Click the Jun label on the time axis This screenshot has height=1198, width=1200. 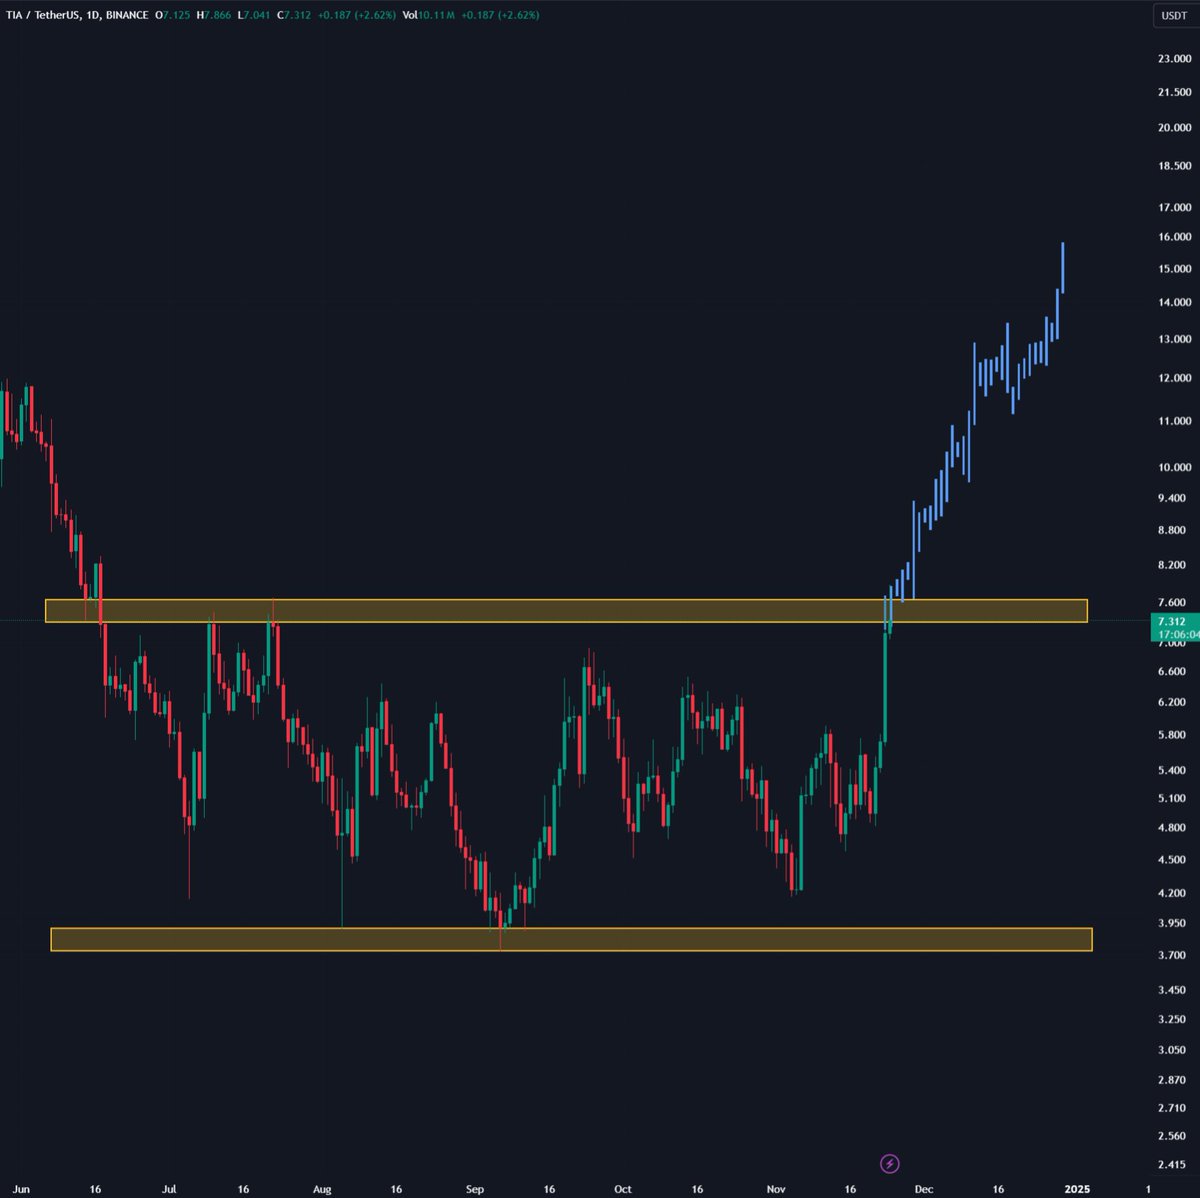(21, 1189)
